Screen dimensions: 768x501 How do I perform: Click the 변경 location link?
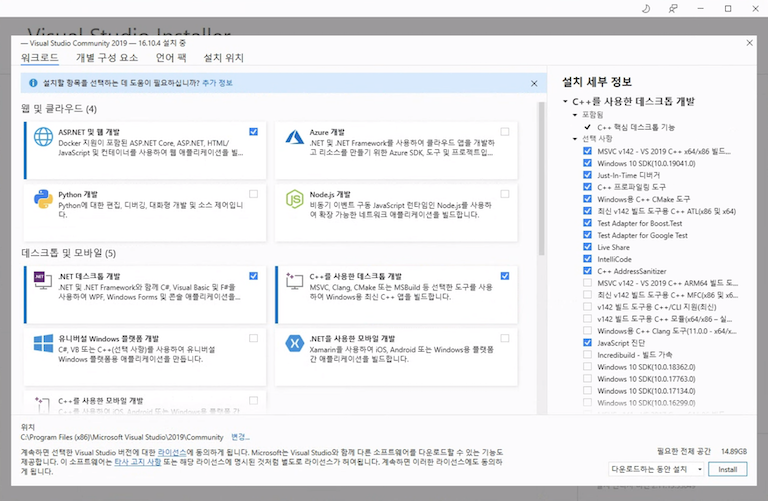click(240, 437)
